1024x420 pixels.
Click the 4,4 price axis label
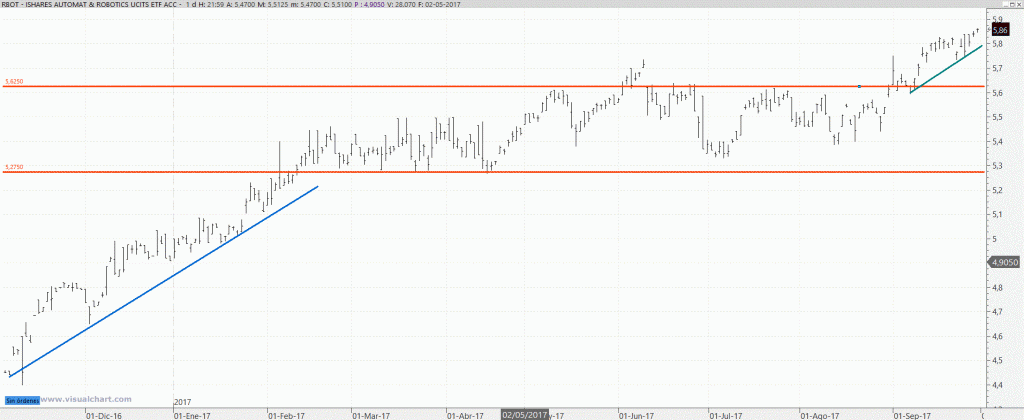(997, 385)
